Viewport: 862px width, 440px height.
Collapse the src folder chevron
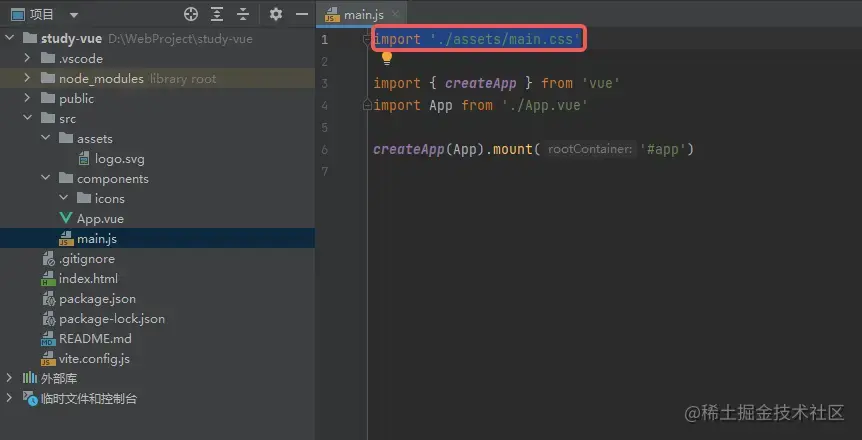point(27,118)
